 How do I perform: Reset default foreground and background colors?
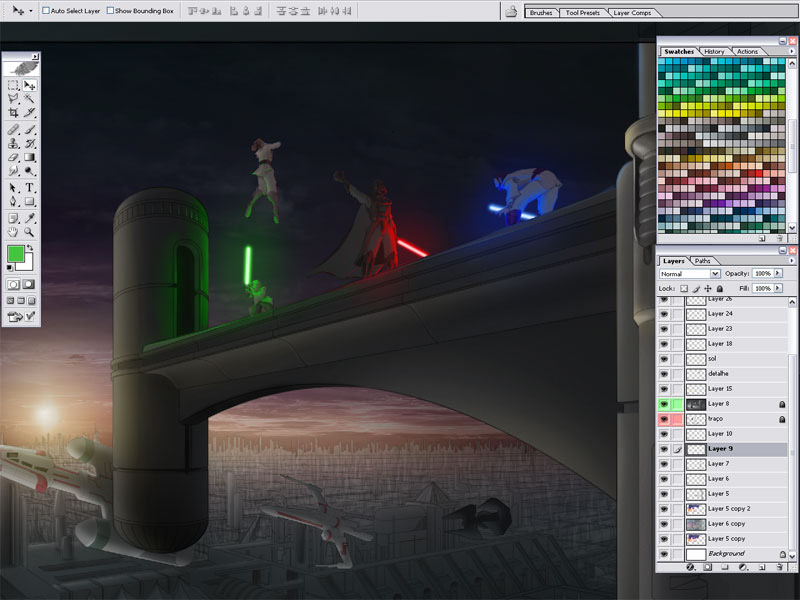tap(10, 268)
